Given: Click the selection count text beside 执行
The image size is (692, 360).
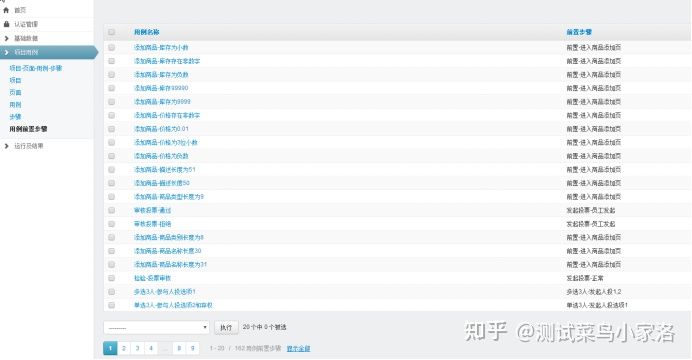Looking at the screenshot, I should (264, 327).
